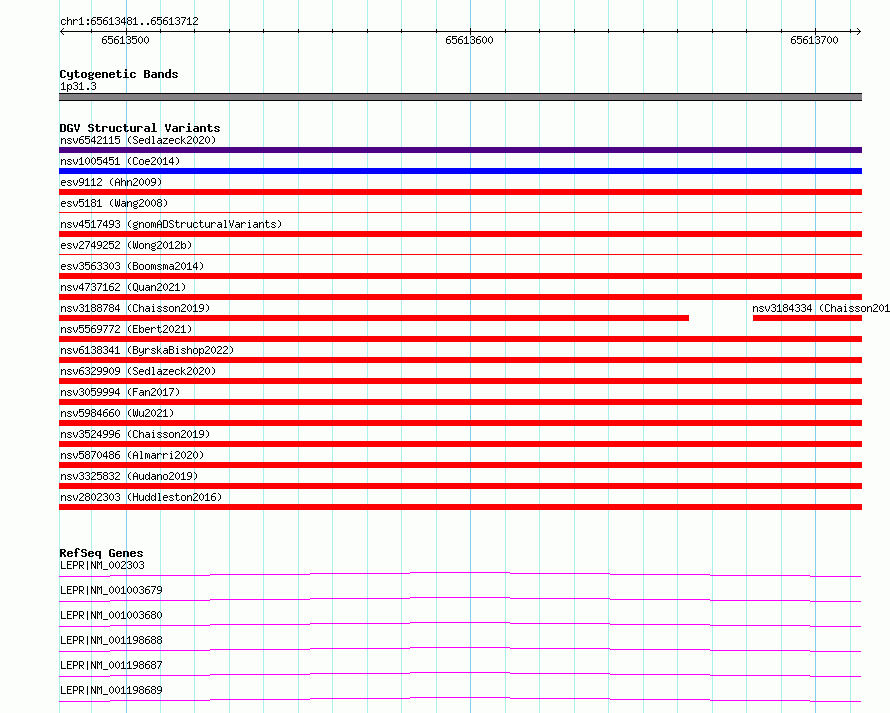Open variant esv9112 (Ahn2009) label
Viewport: 890px width, 713px height.
click(x=111, y=182)
